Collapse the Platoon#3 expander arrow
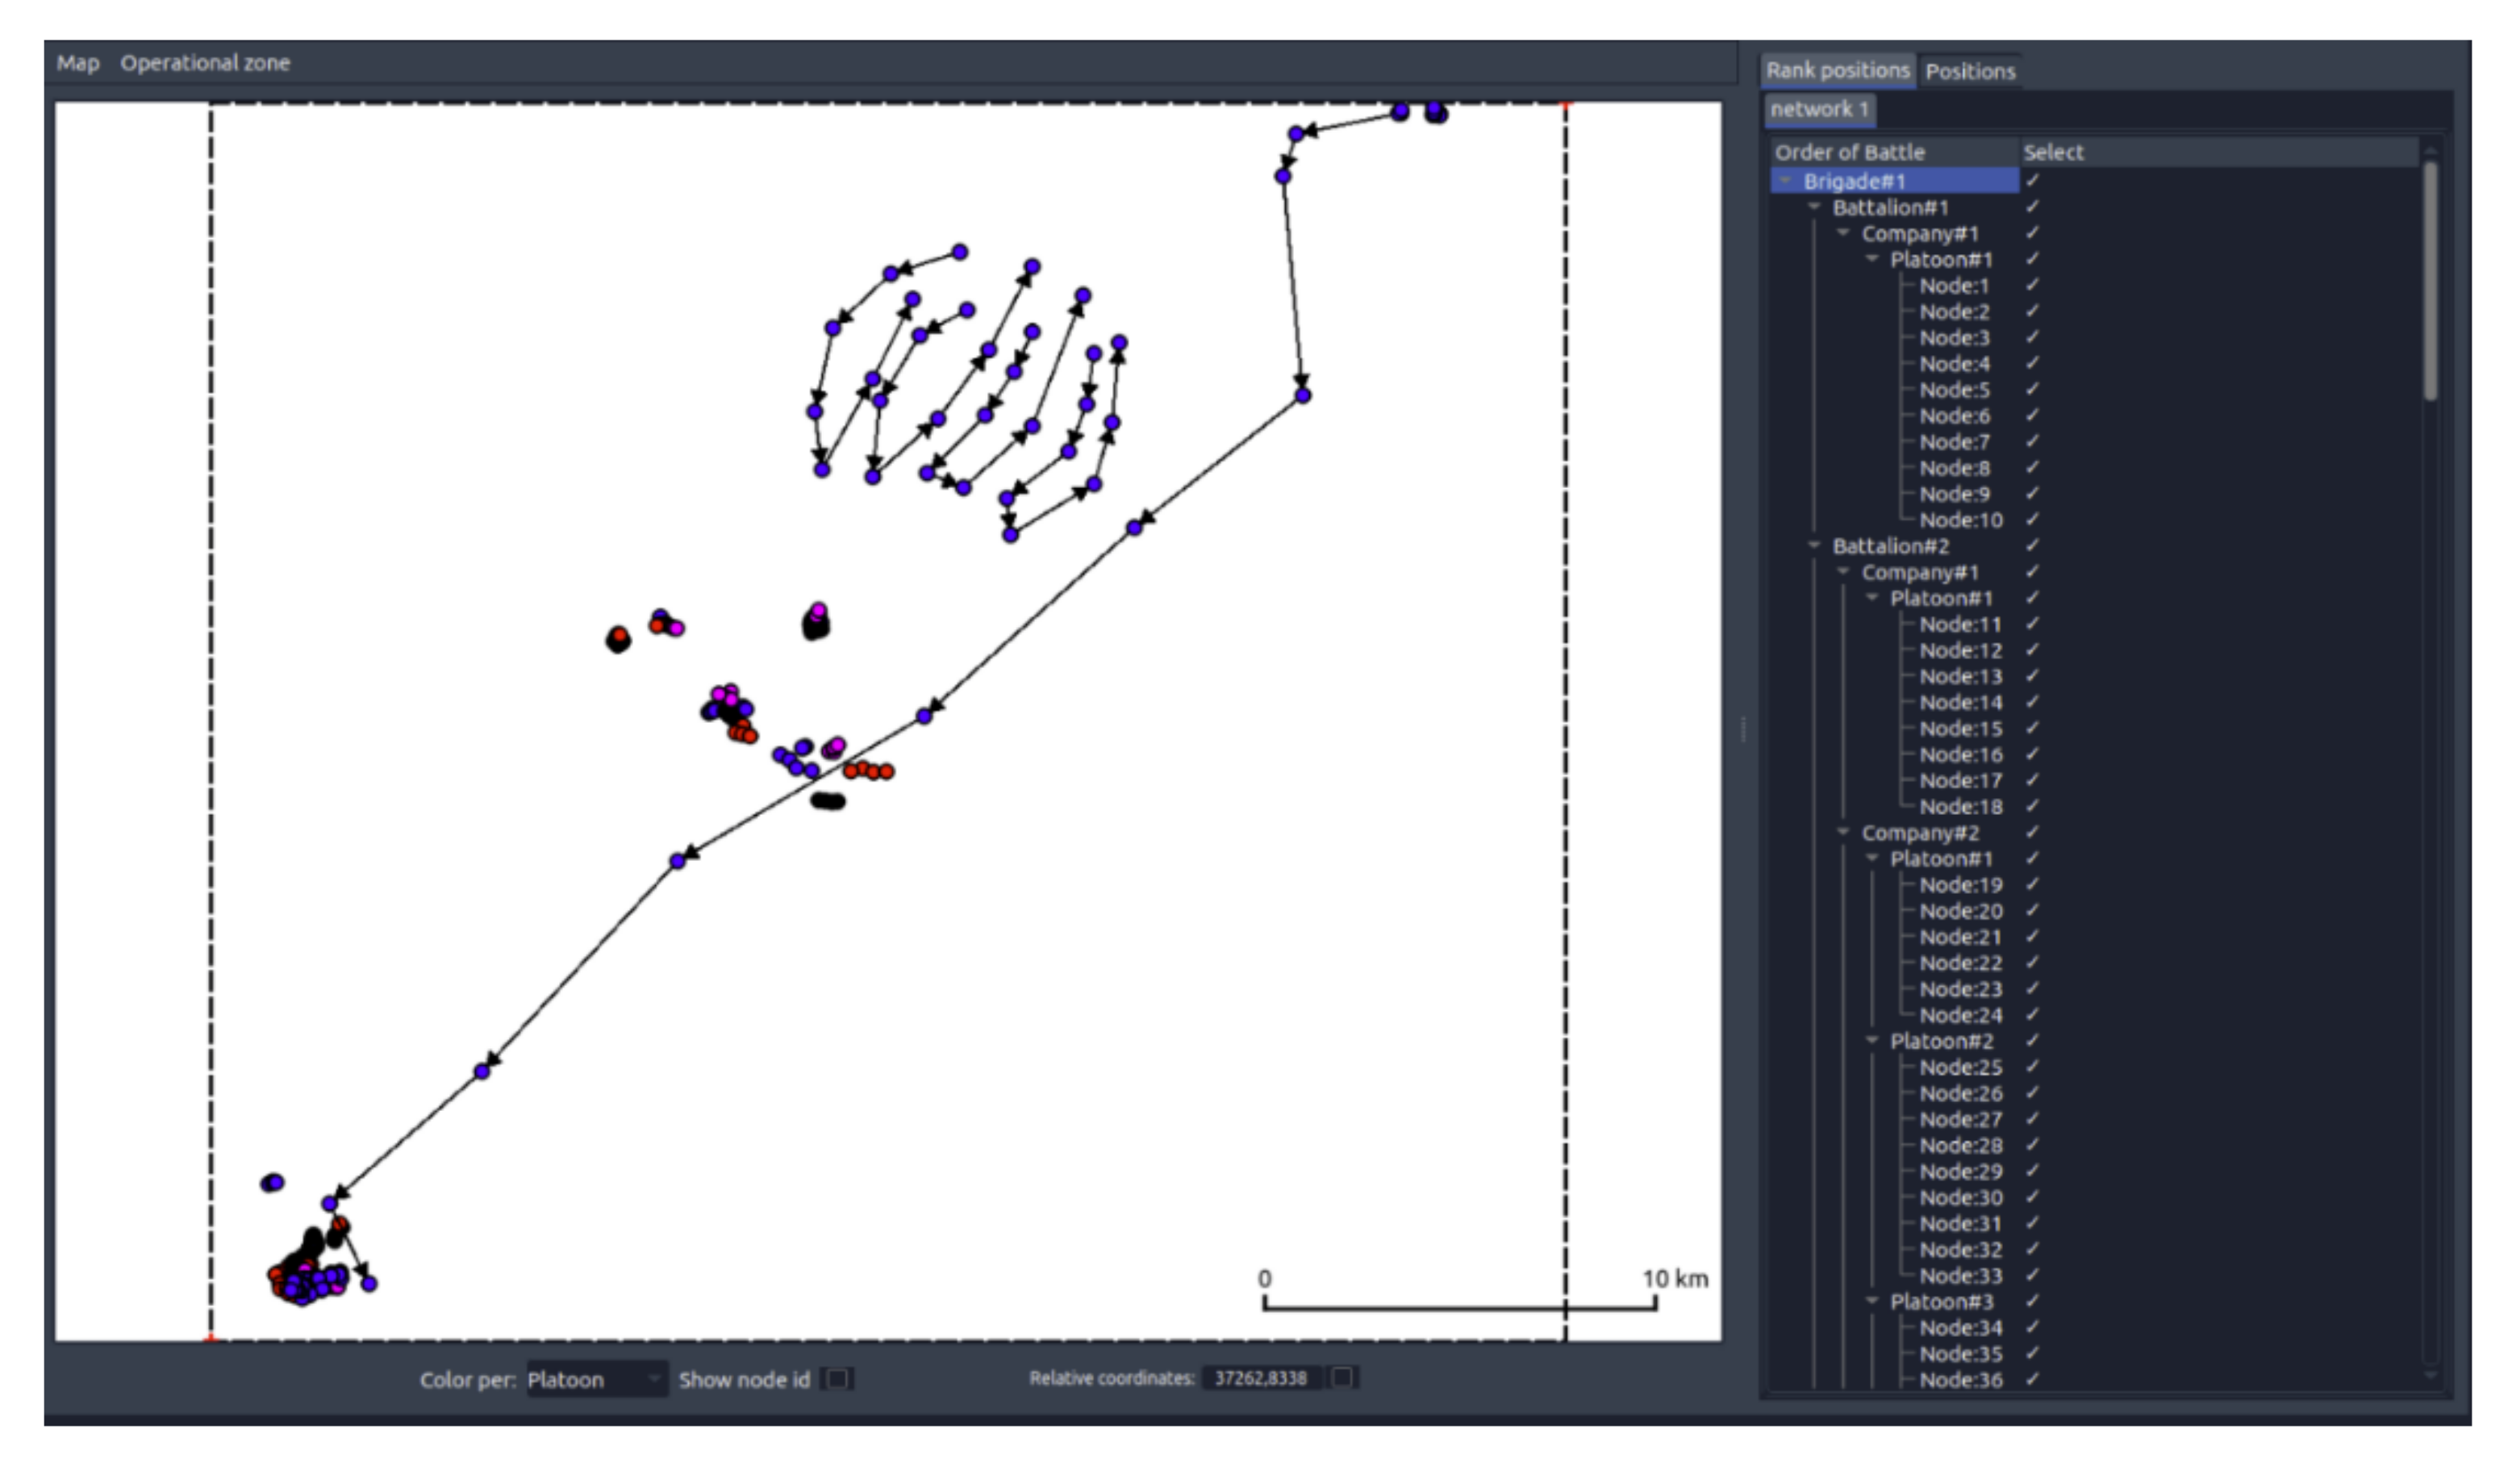Viewport: 2520px width, 1462px height. [1872, 1301]
